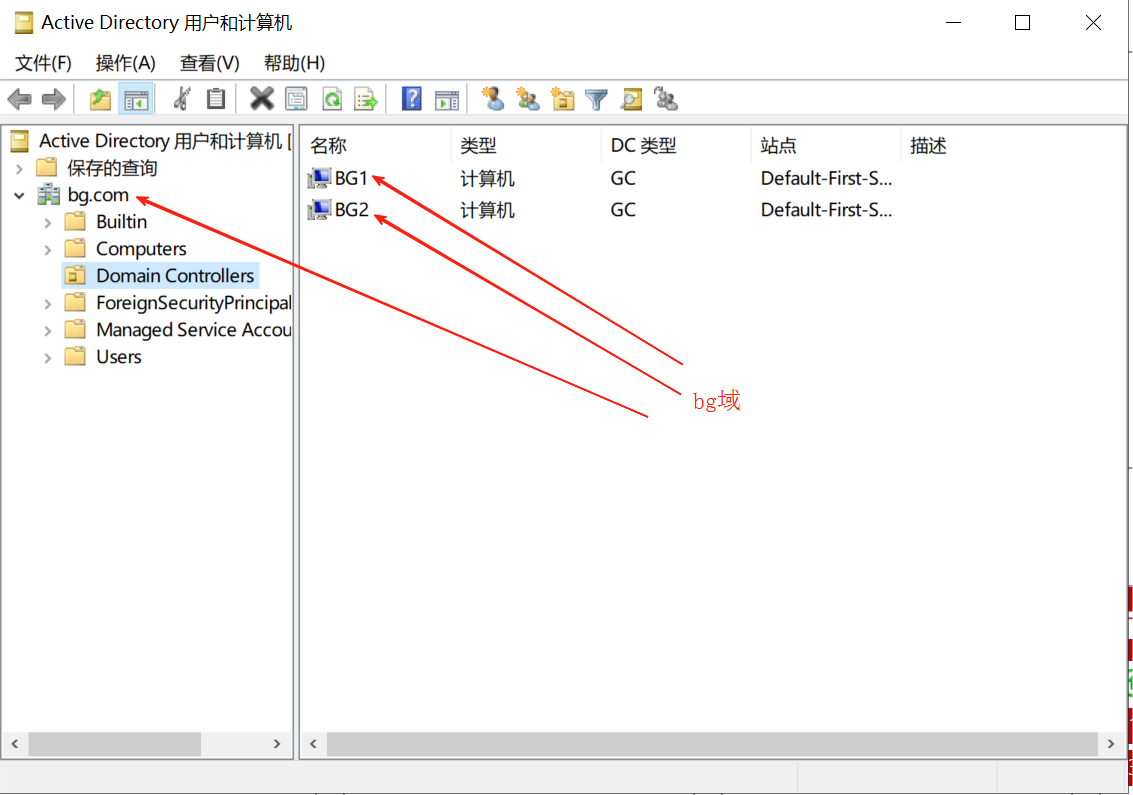The image size is (1133, 795).
Task: Expand the Builtin folder
Action: coord(48,223)
